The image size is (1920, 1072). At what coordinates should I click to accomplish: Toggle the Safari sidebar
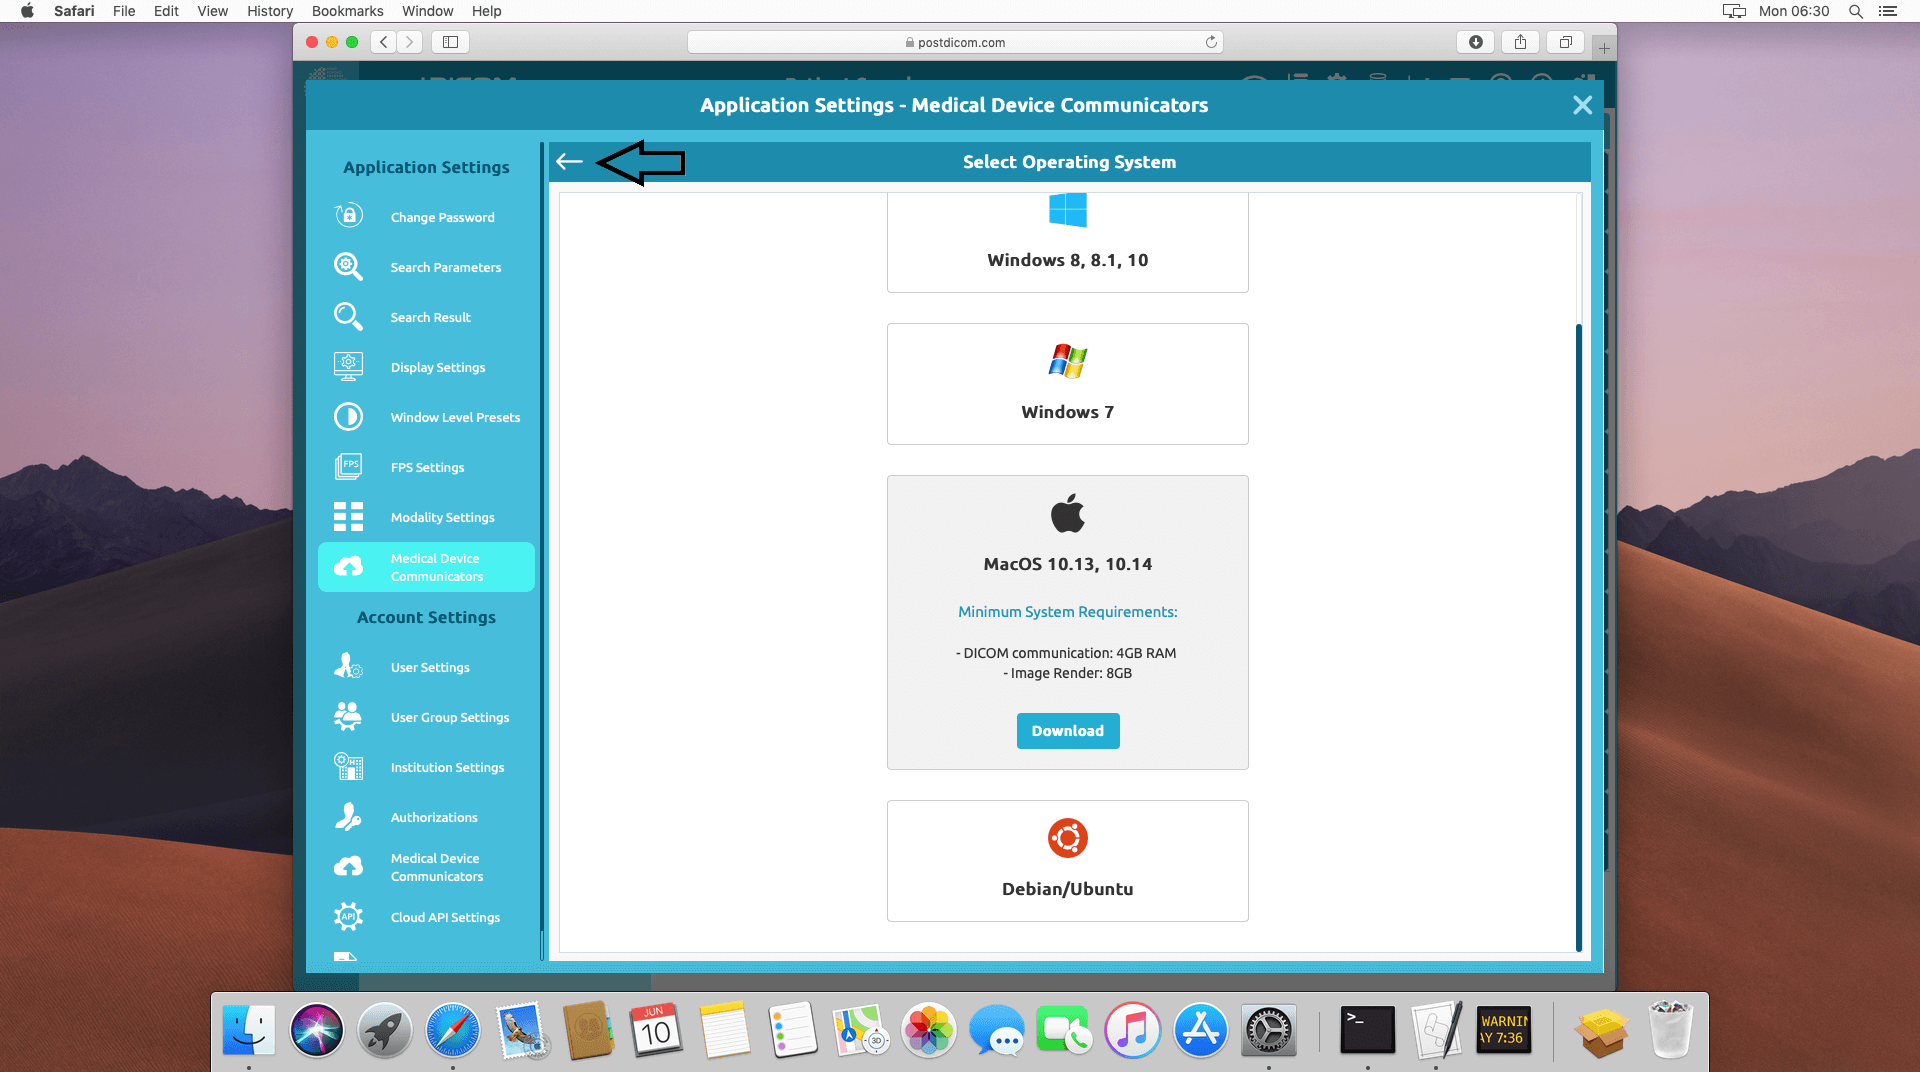pyautogui.click(x=451, y=42)
